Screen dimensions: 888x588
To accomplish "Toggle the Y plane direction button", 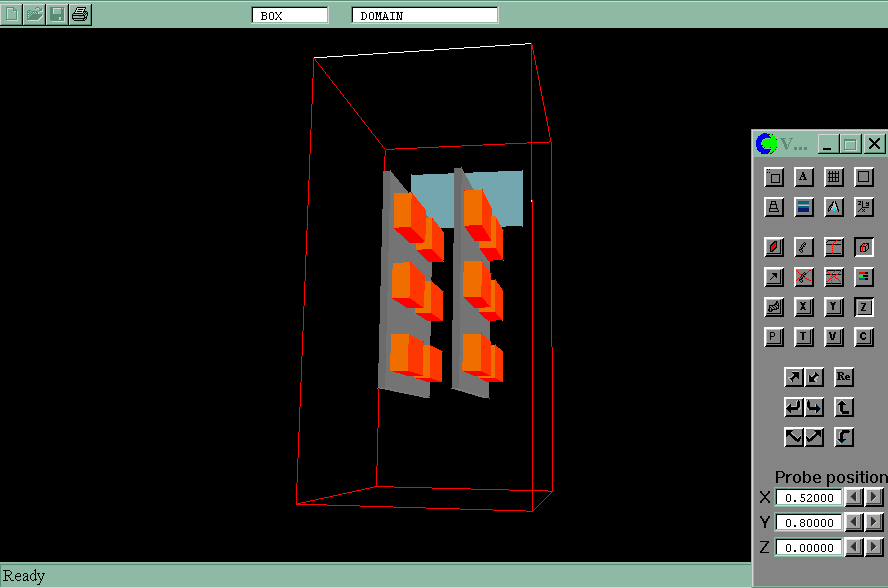I will 834,307.
